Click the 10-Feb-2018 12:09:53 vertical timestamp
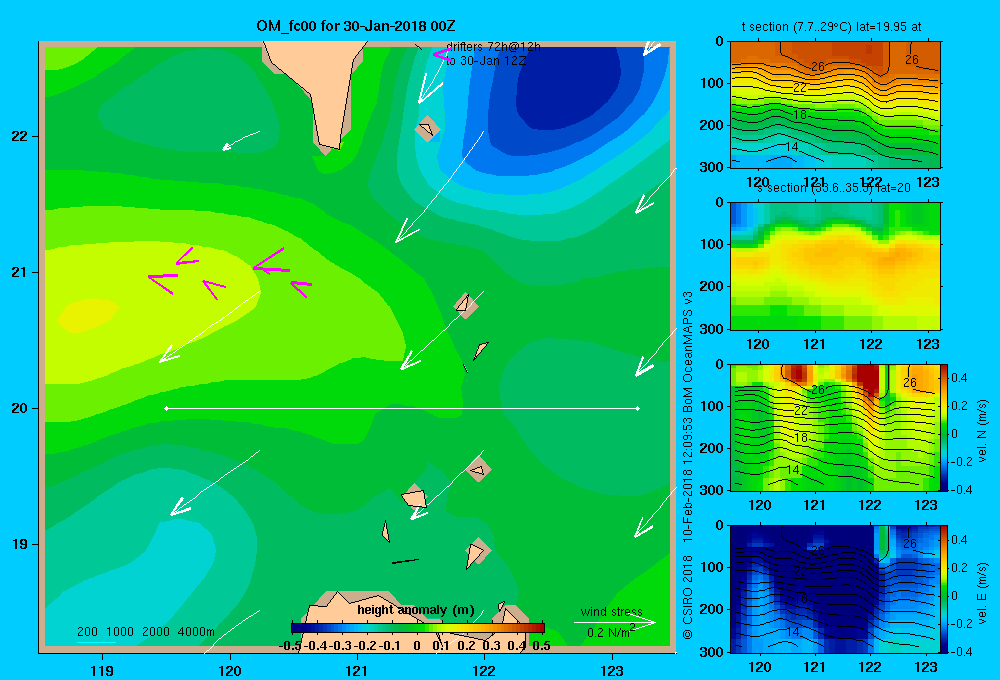The height and width of the screenshot is (680, 1000). pos(688,480)
